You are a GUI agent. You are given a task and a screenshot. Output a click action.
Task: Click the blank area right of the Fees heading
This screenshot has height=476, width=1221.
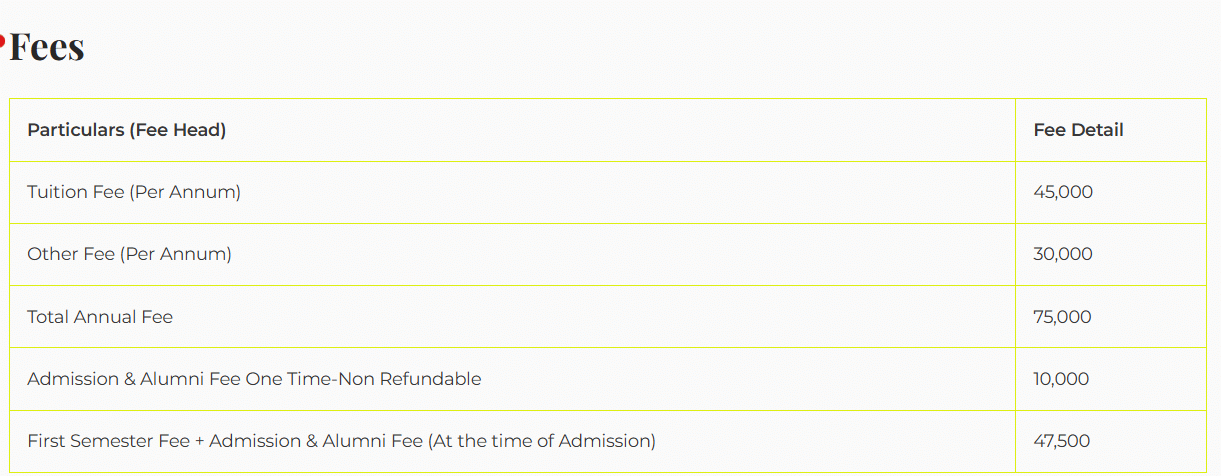point(600,47)
